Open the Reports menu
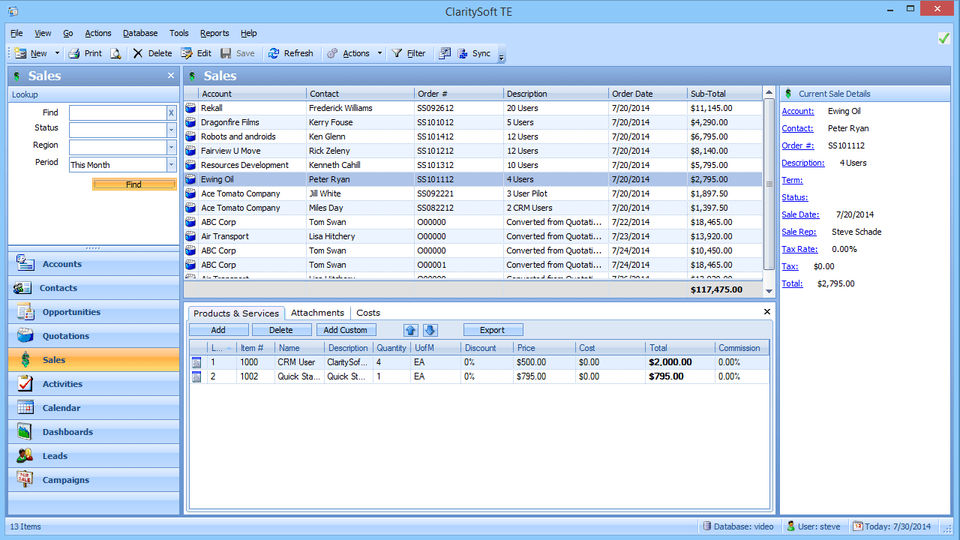This screenshot has width=960, height=540. pyautogui.click(x=214, y=33)
